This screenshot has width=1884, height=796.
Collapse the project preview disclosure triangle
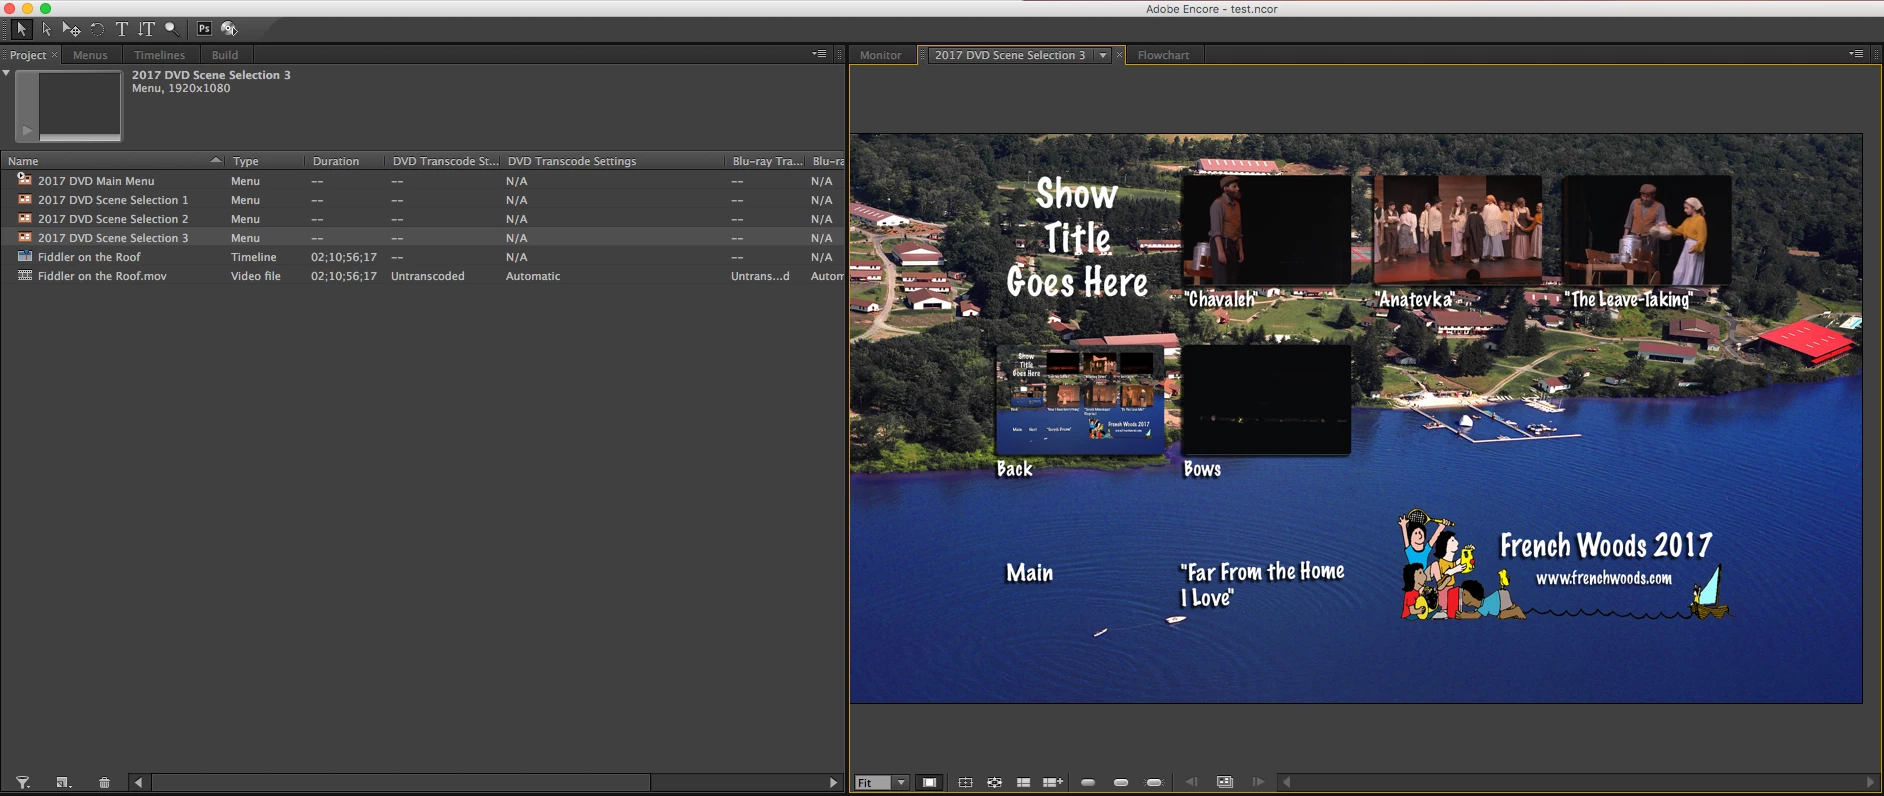(6, 73)
